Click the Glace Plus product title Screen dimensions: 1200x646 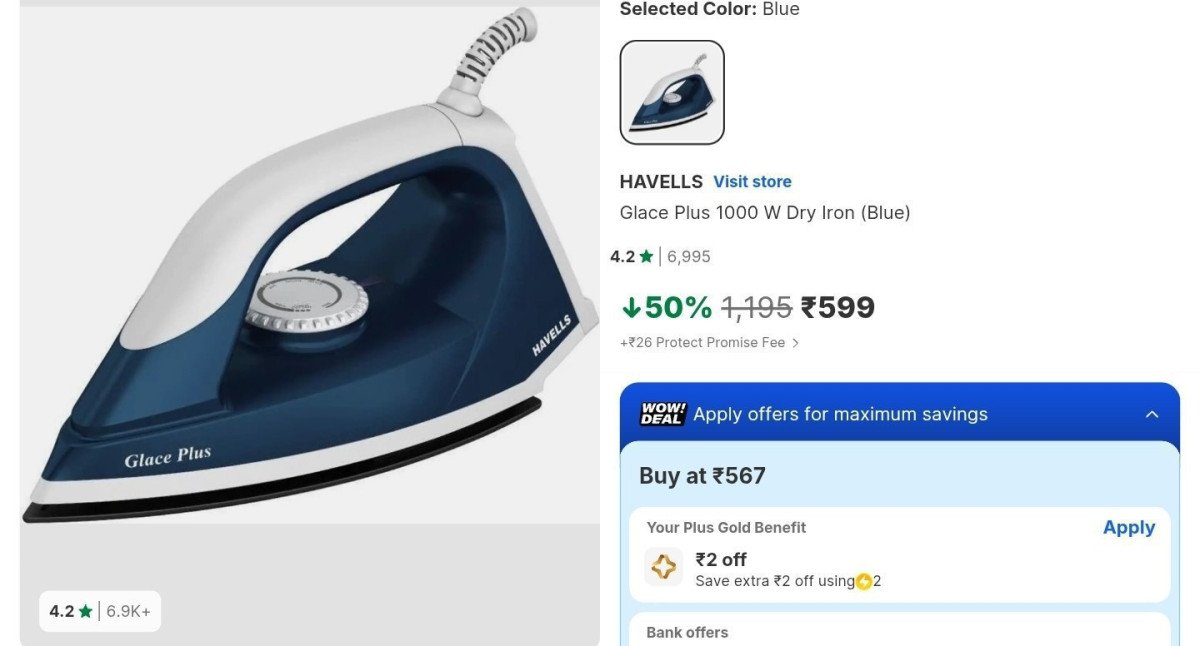765,213
